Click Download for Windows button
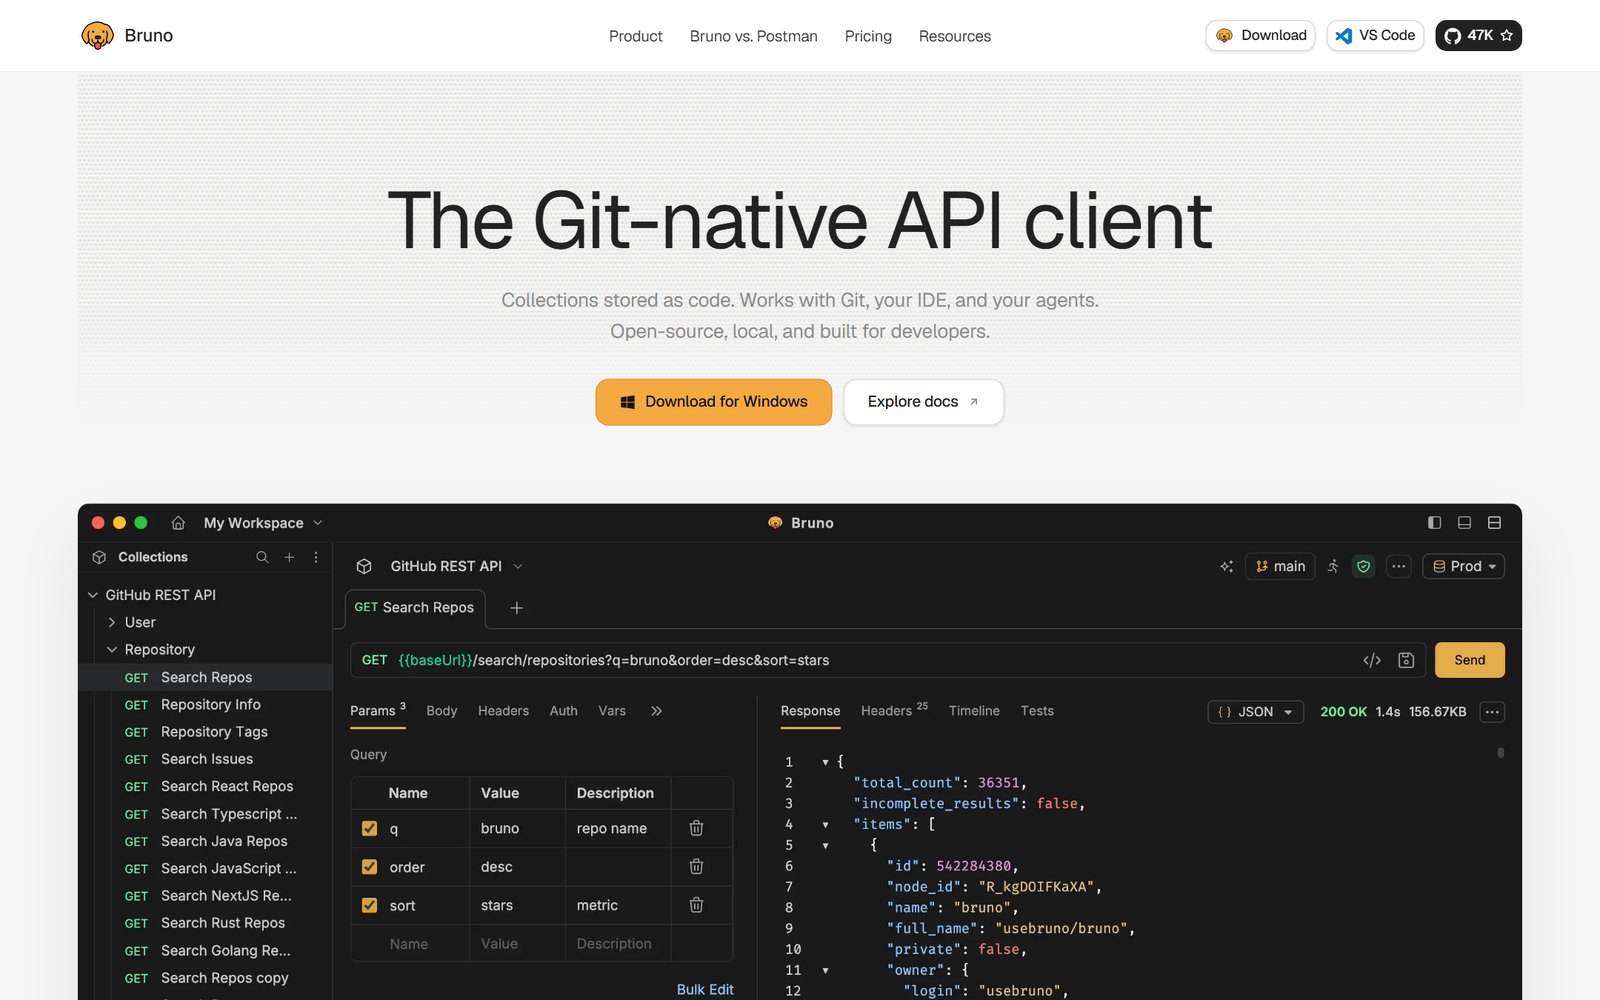This screenshot has height=1000, width=1600. click(x=714, y=402)
